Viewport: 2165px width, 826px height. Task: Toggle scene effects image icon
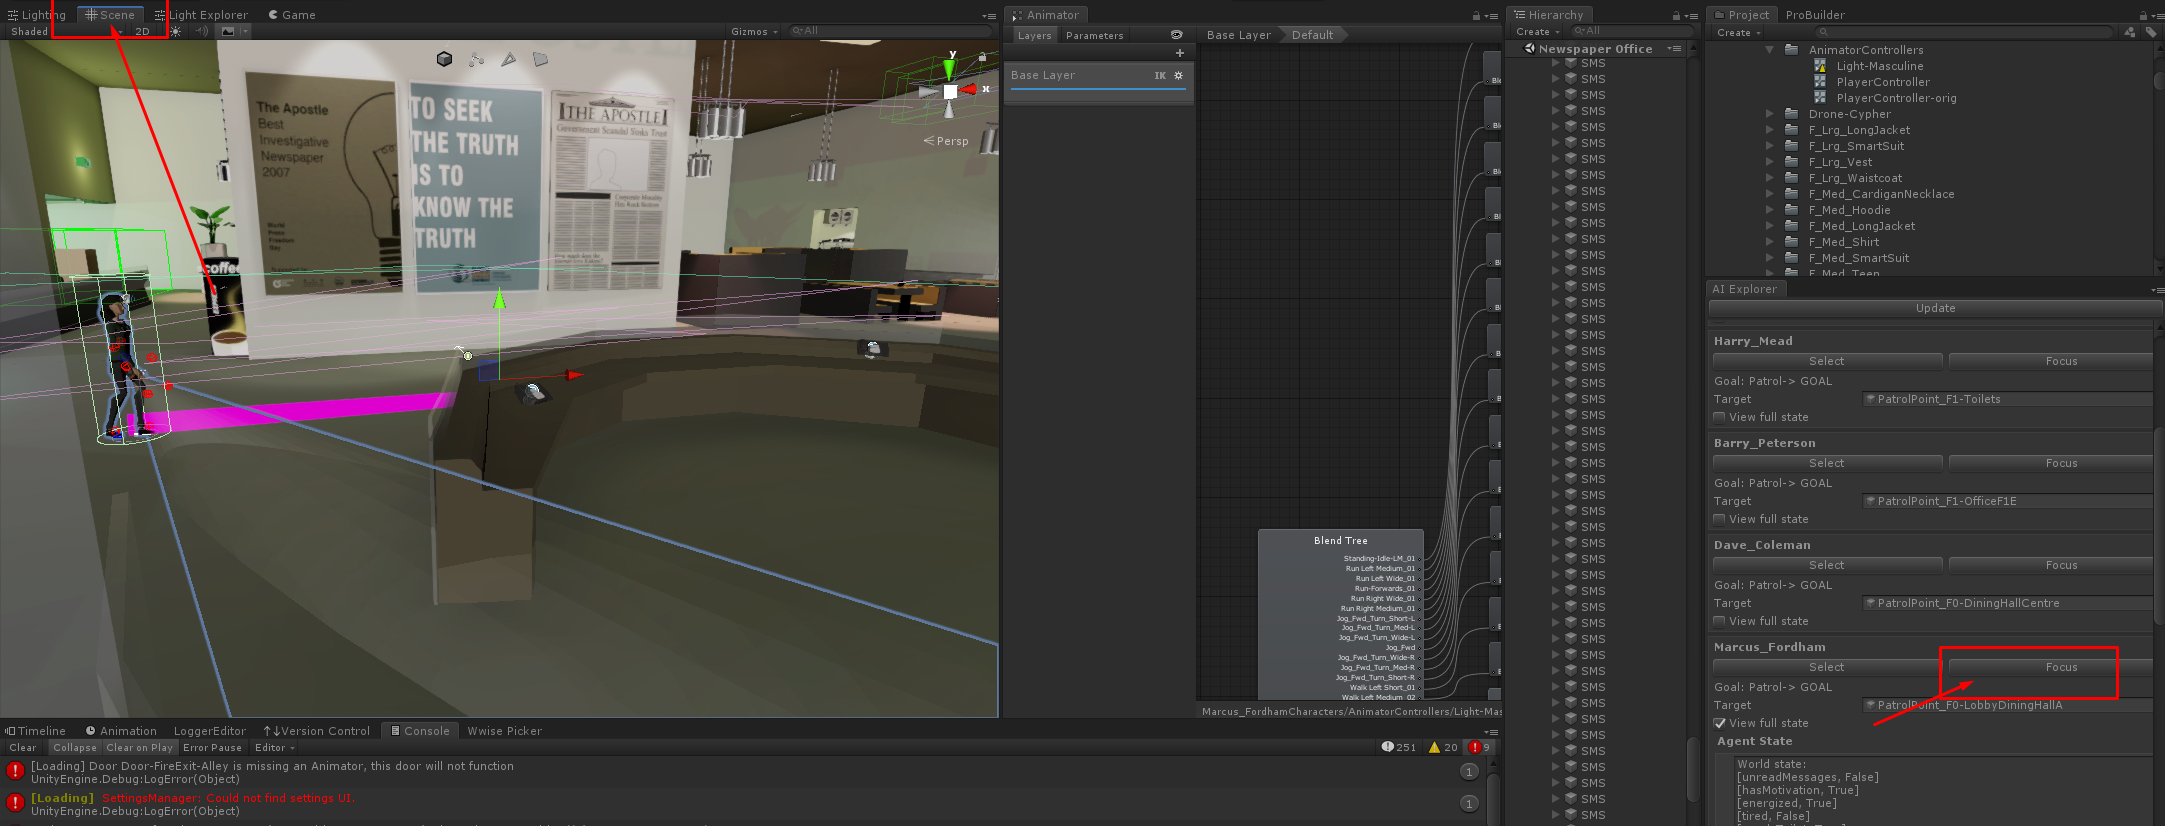228,32
